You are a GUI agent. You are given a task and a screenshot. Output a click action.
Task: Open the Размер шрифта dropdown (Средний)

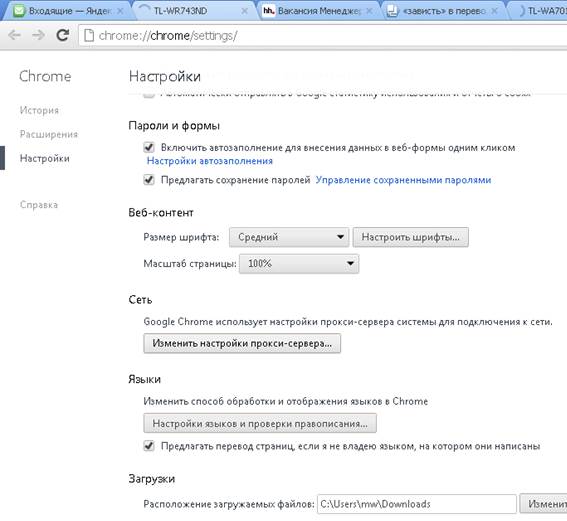coord(289,237)
